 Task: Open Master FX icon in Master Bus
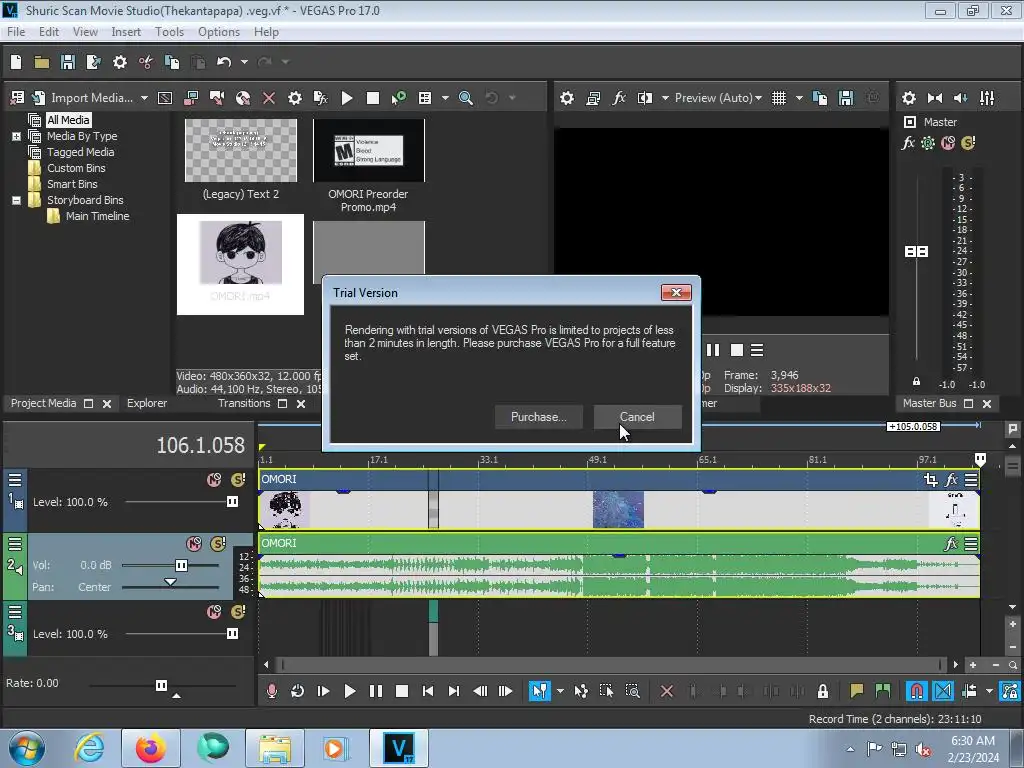908,143
